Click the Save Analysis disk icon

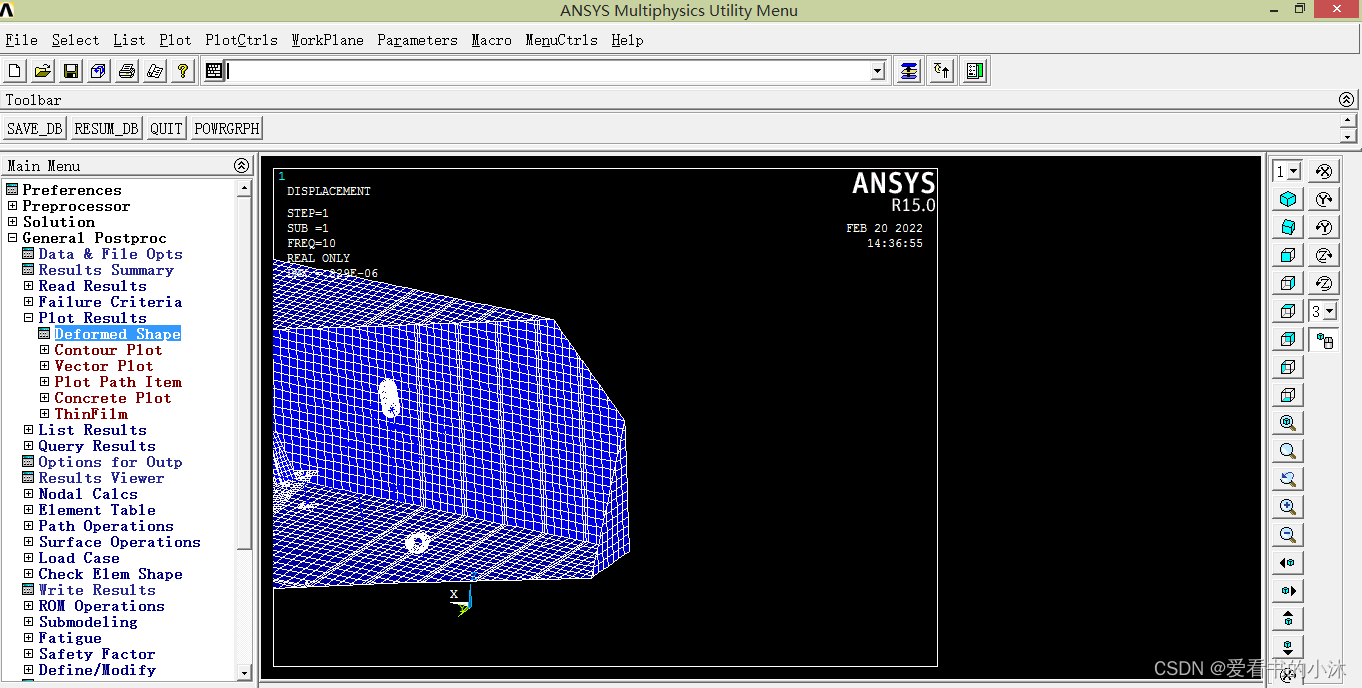[71, 71]
